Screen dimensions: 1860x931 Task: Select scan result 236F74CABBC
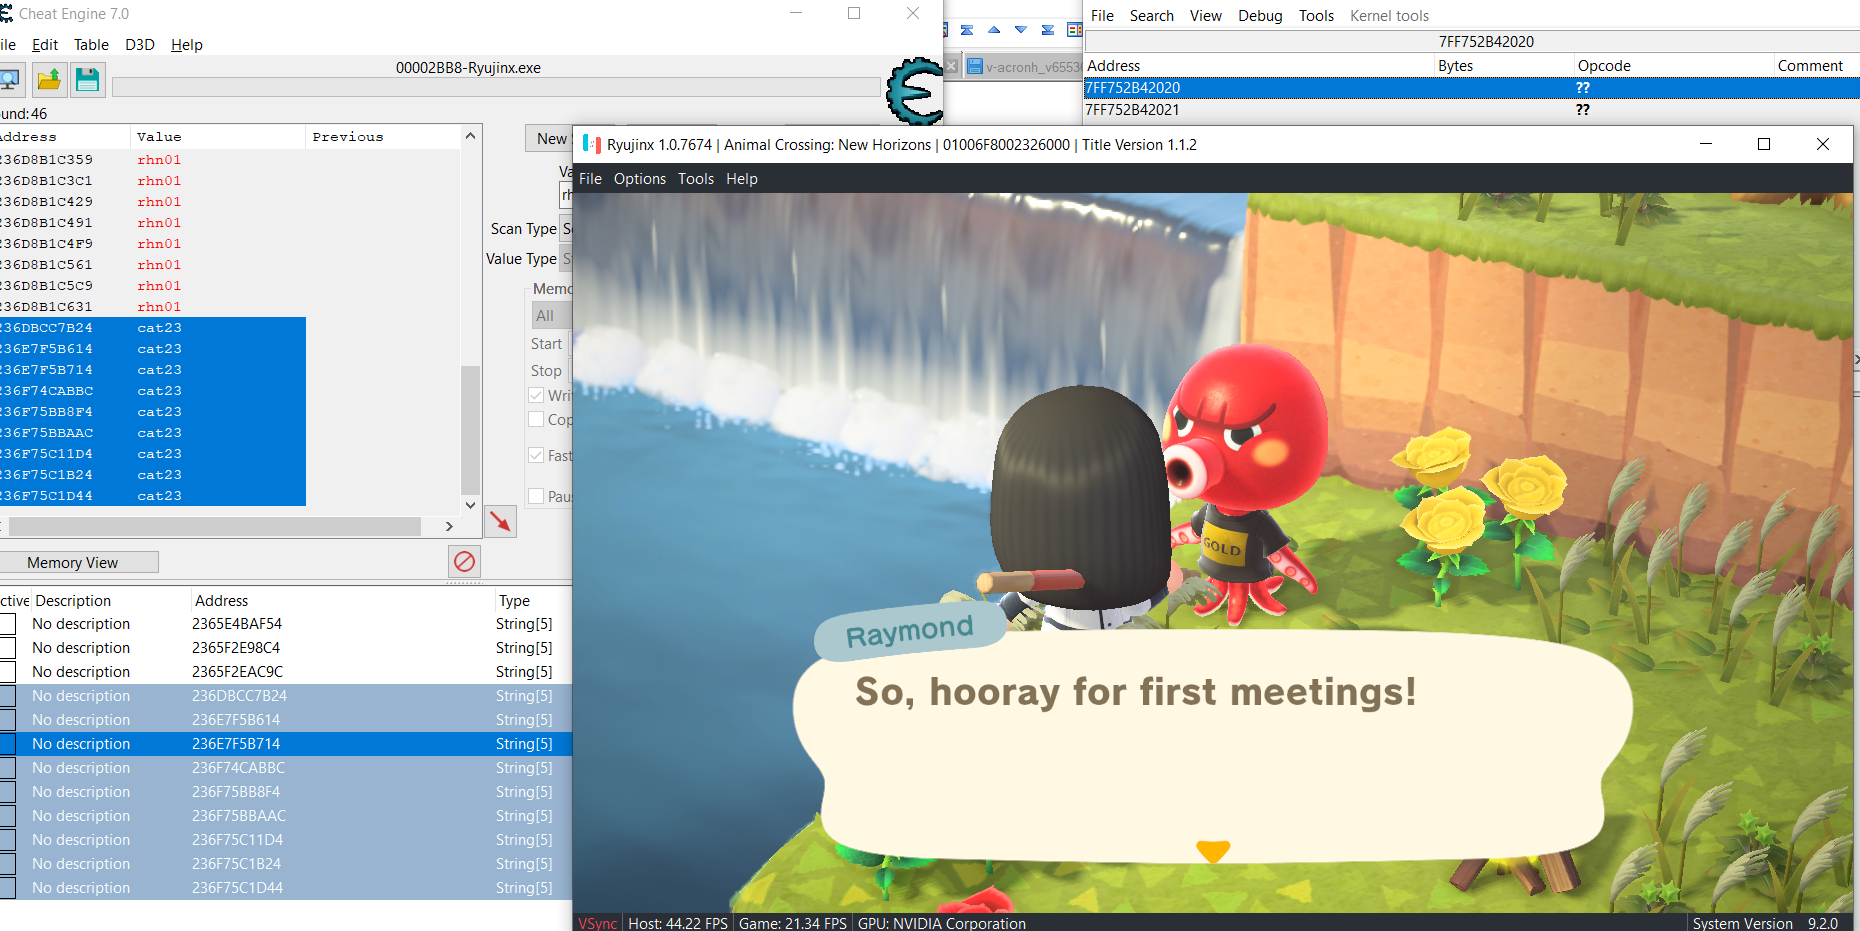click(152, 391)
